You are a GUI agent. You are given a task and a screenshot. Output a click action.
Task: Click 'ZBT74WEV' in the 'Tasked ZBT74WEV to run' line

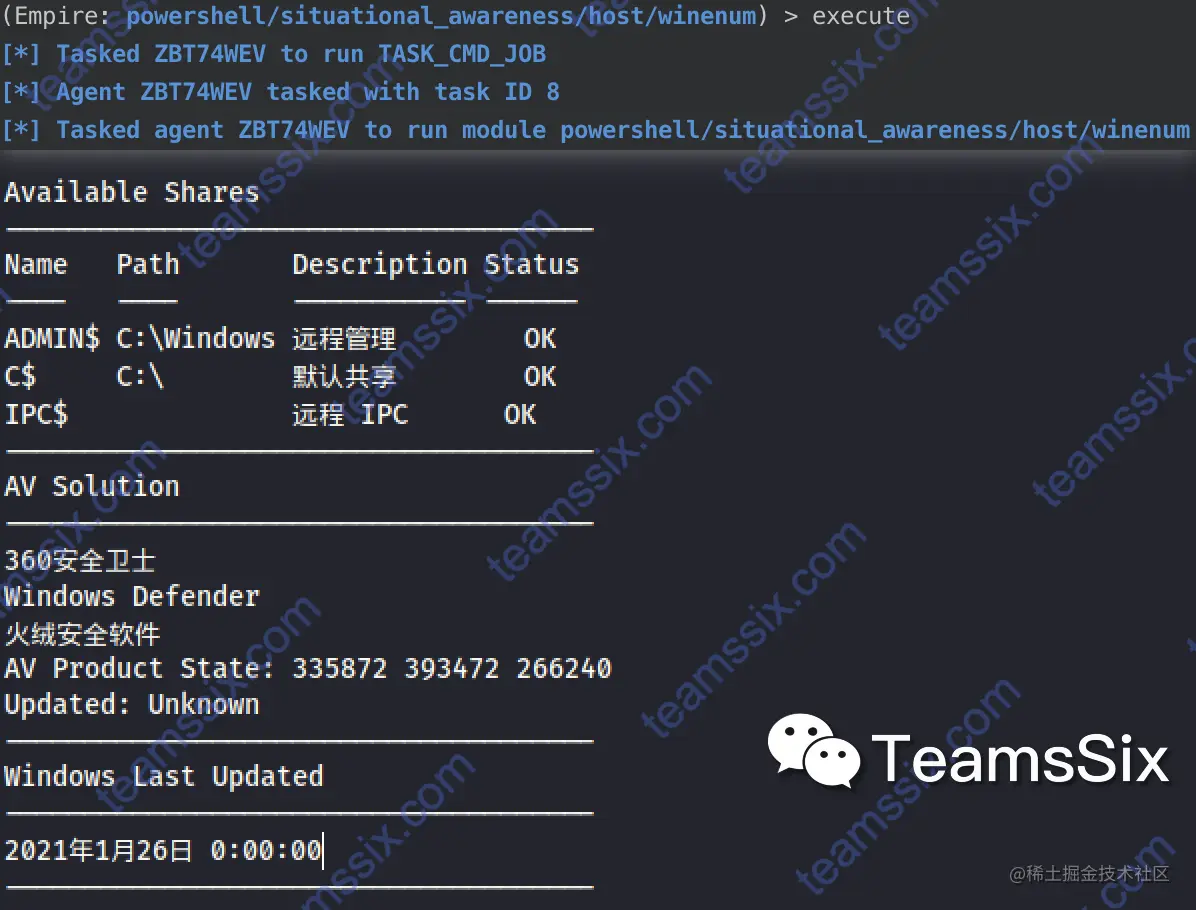point(210,54)
